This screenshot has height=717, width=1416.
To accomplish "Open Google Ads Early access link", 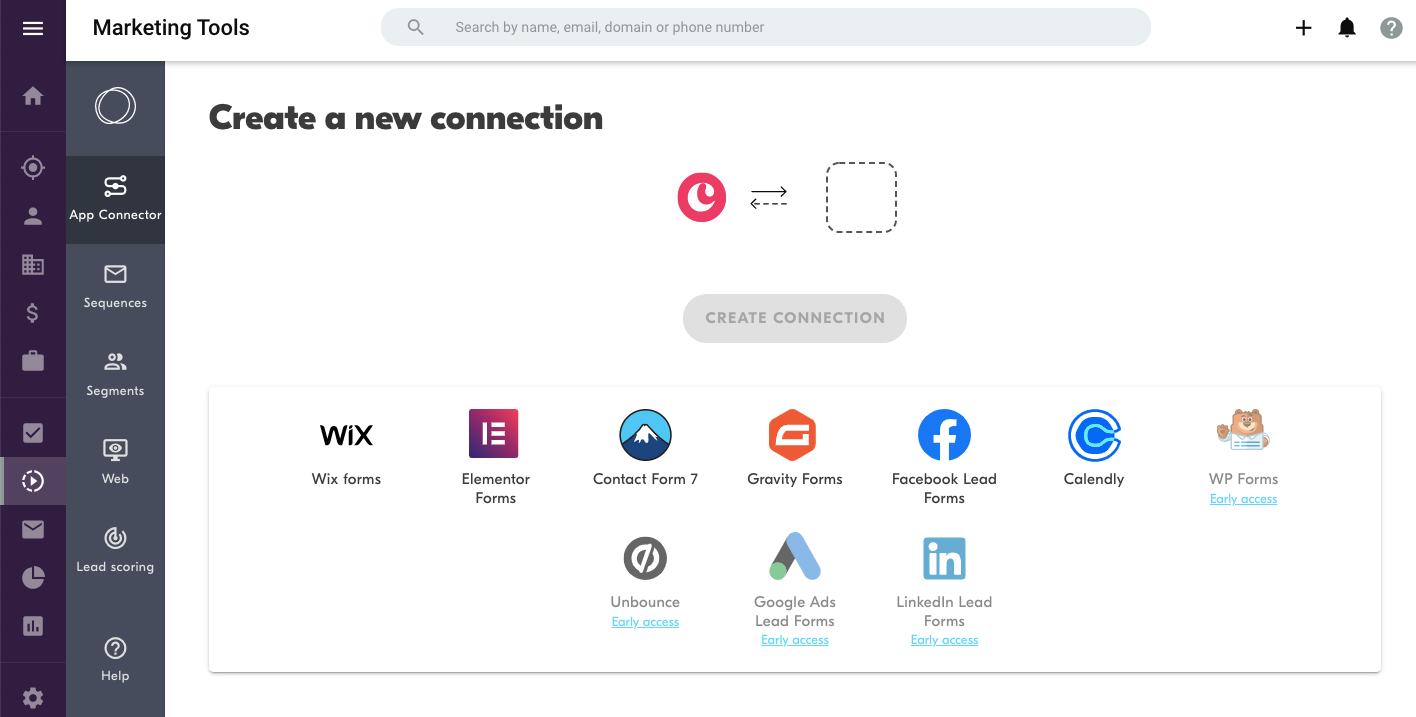I will [x=795, y=640].
